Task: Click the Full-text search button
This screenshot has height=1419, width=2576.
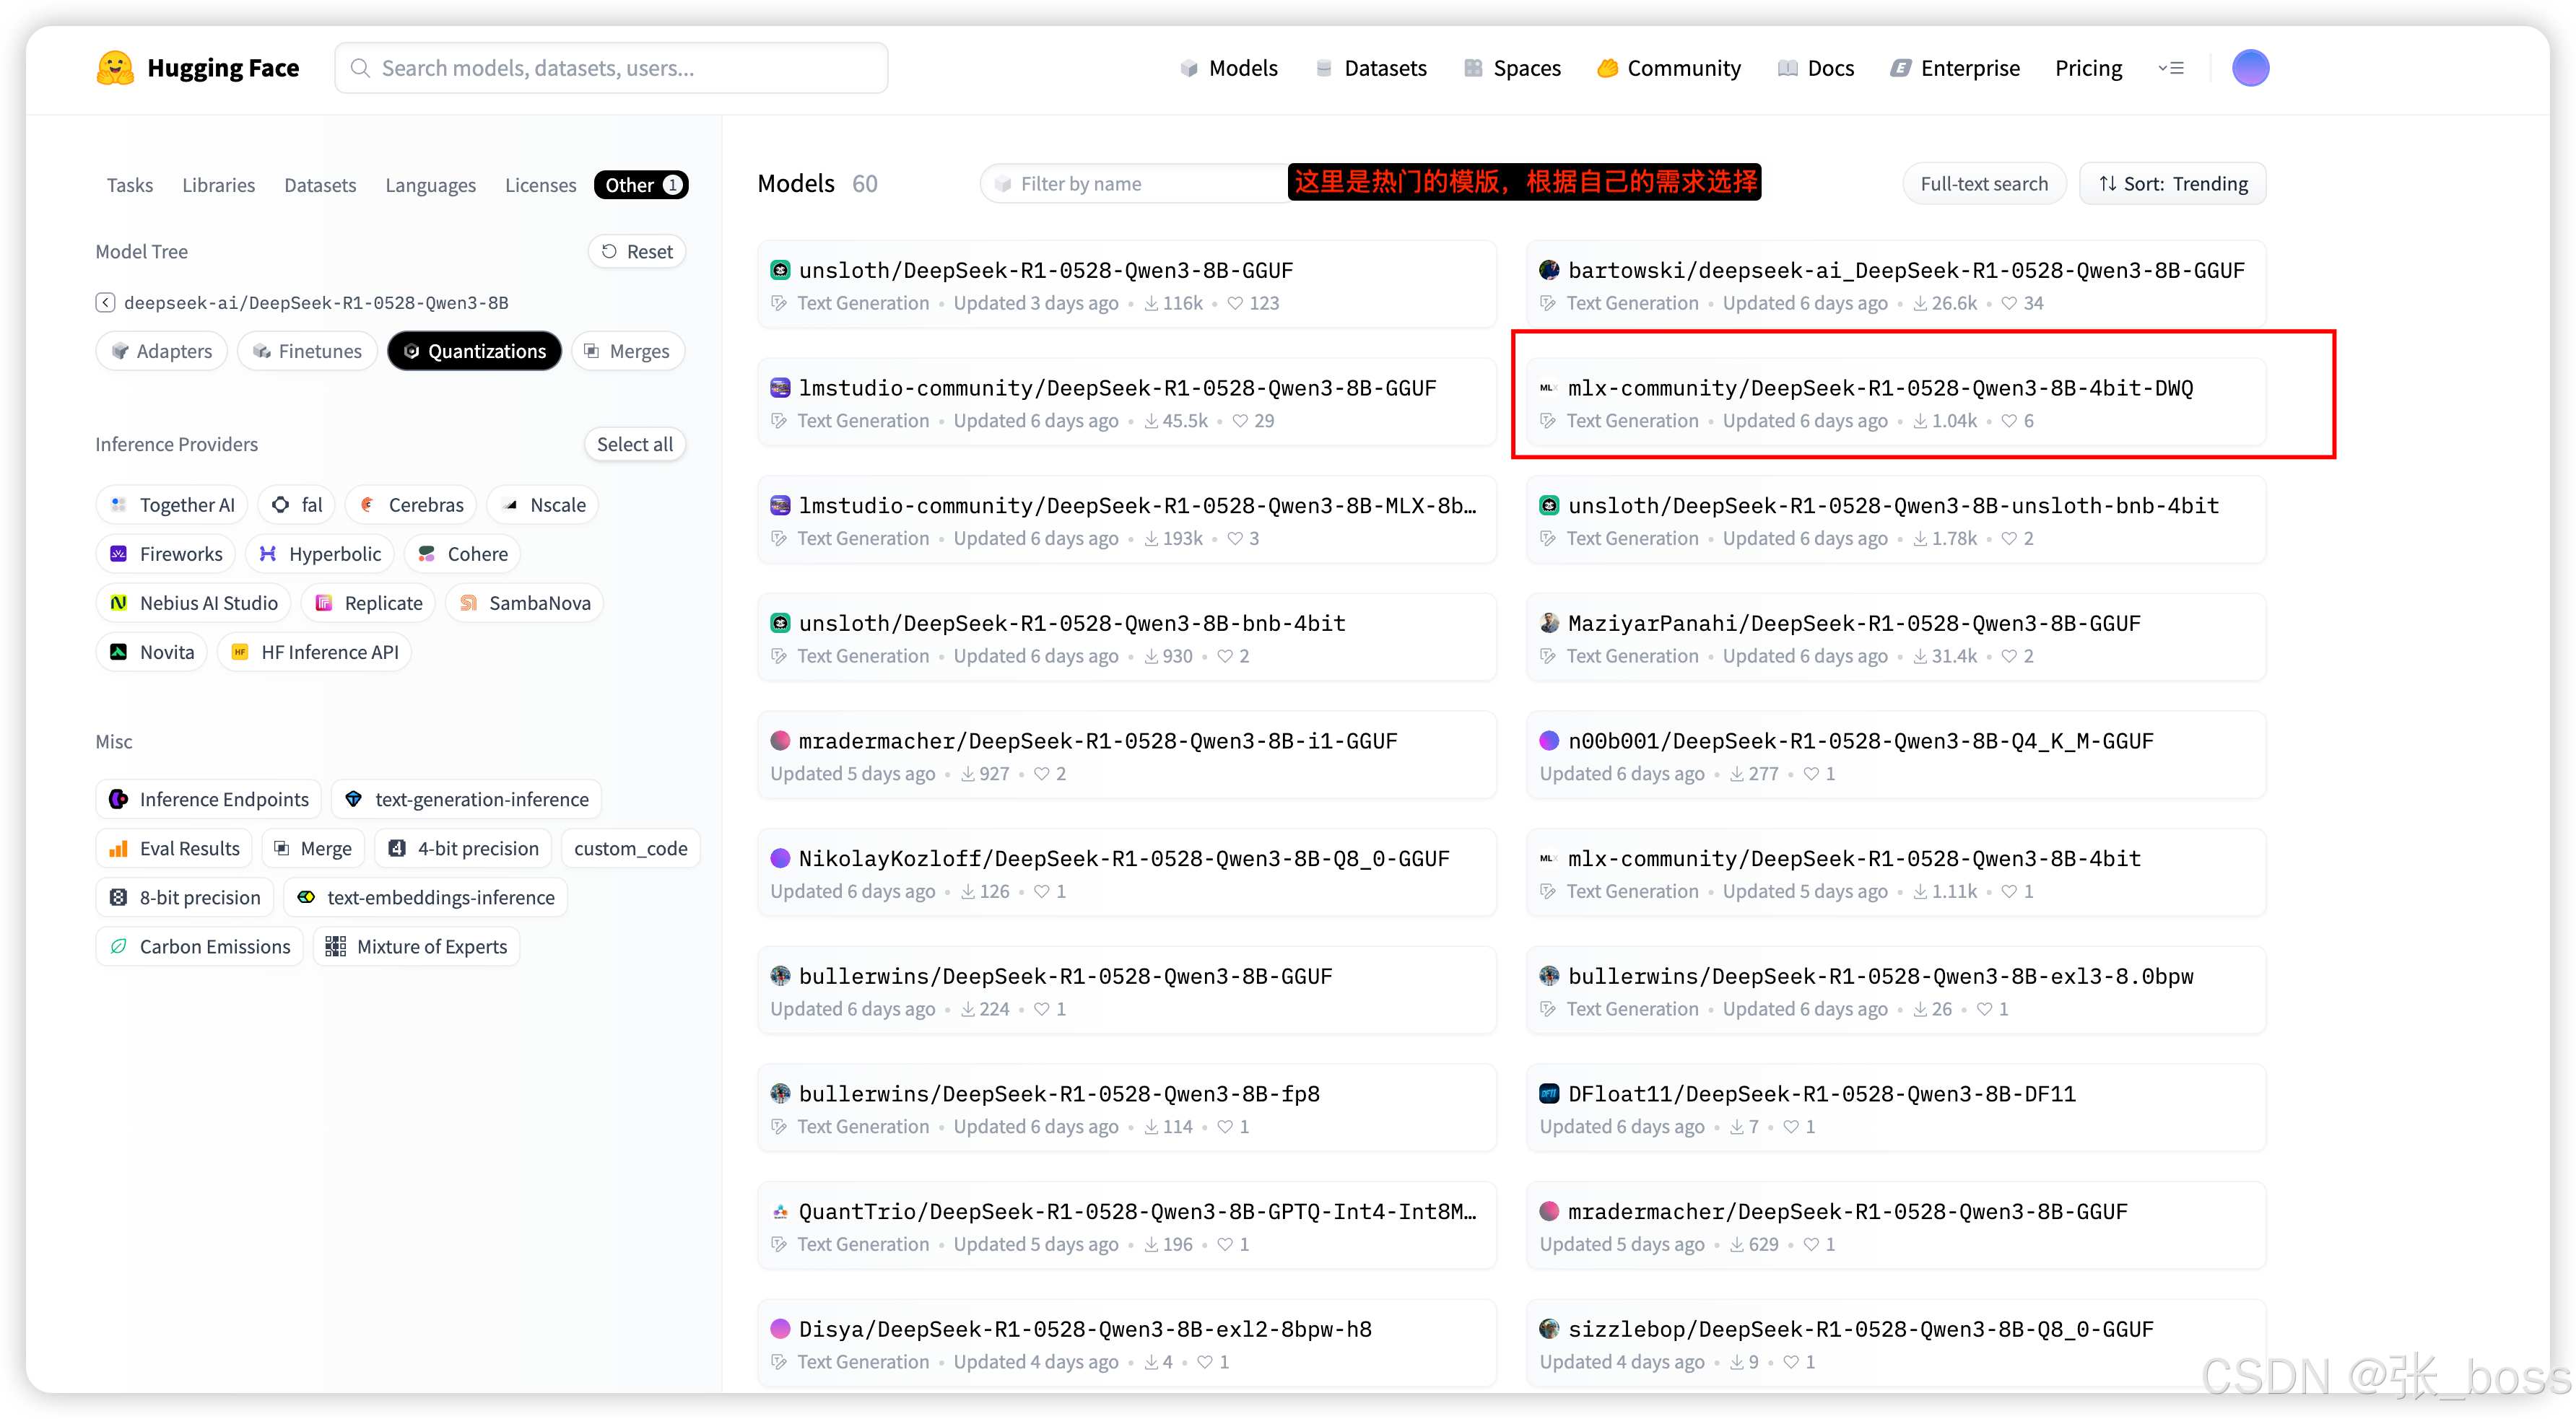Action: pos(1983,184)
